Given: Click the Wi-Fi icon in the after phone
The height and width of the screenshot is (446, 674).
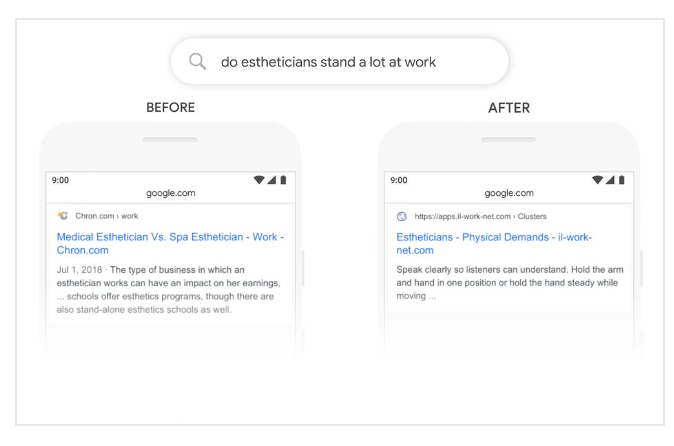Looking at the screenshot, I should pos(597,180).
